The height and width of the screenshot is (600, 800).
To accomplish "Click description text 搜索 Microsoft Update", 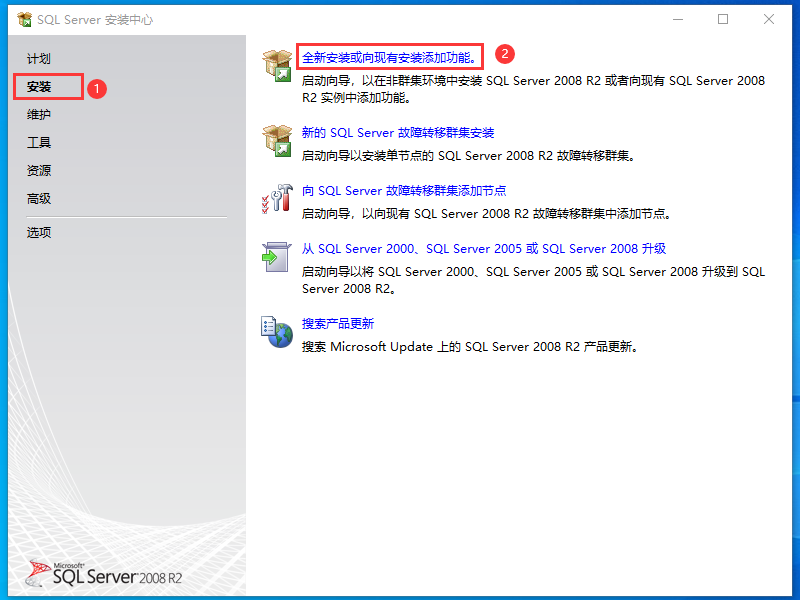I will tap(469, 347).
